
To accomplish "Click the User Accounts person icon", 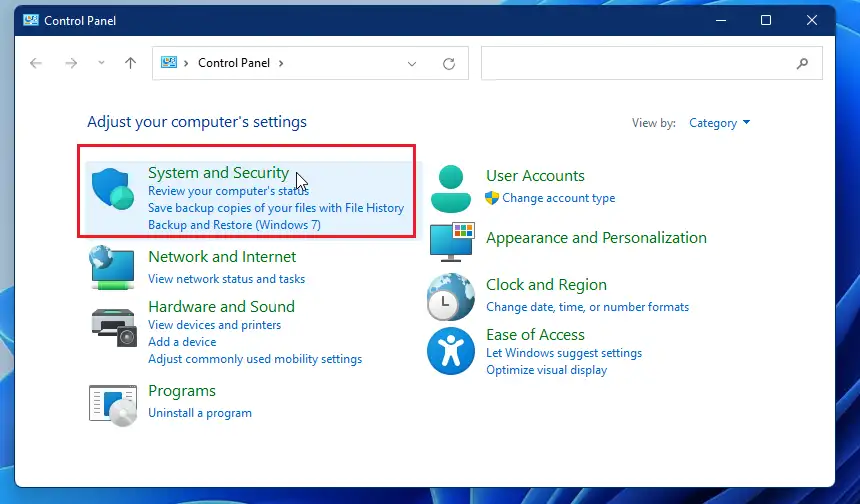I will 451,189.
